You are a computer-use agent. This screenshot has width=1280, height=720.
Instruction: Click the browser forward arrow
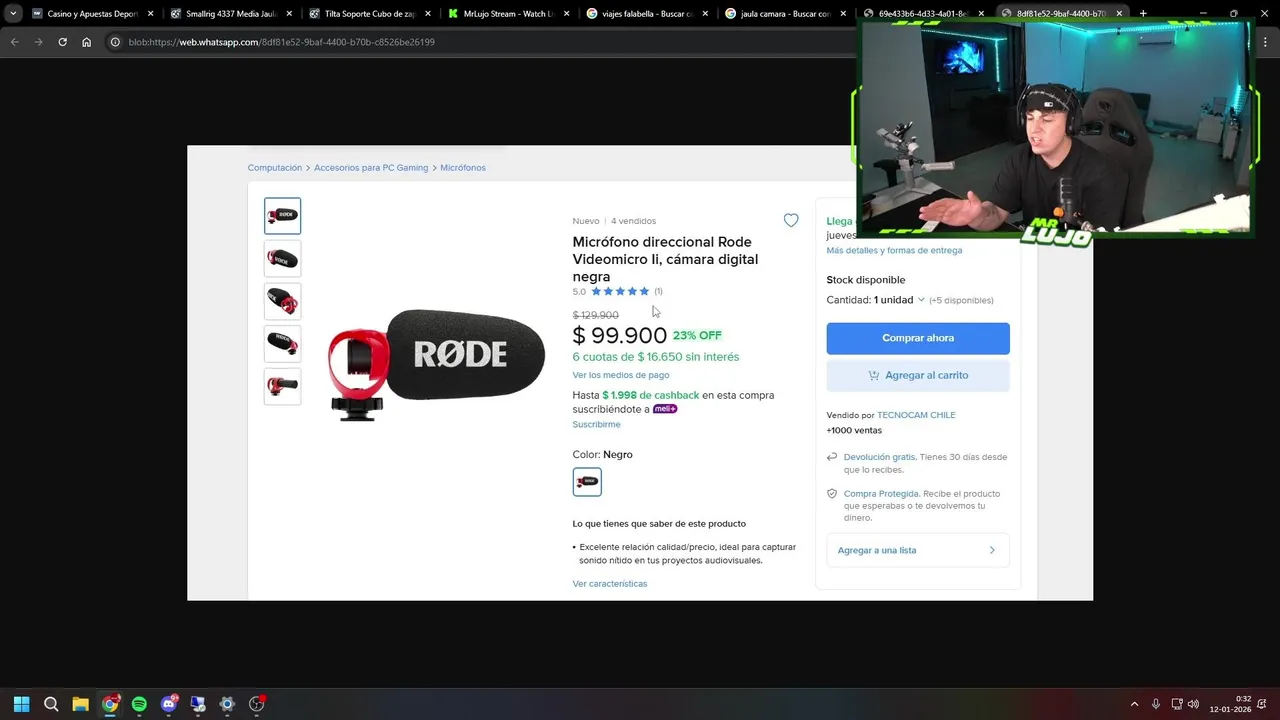(x=39, y=42)
